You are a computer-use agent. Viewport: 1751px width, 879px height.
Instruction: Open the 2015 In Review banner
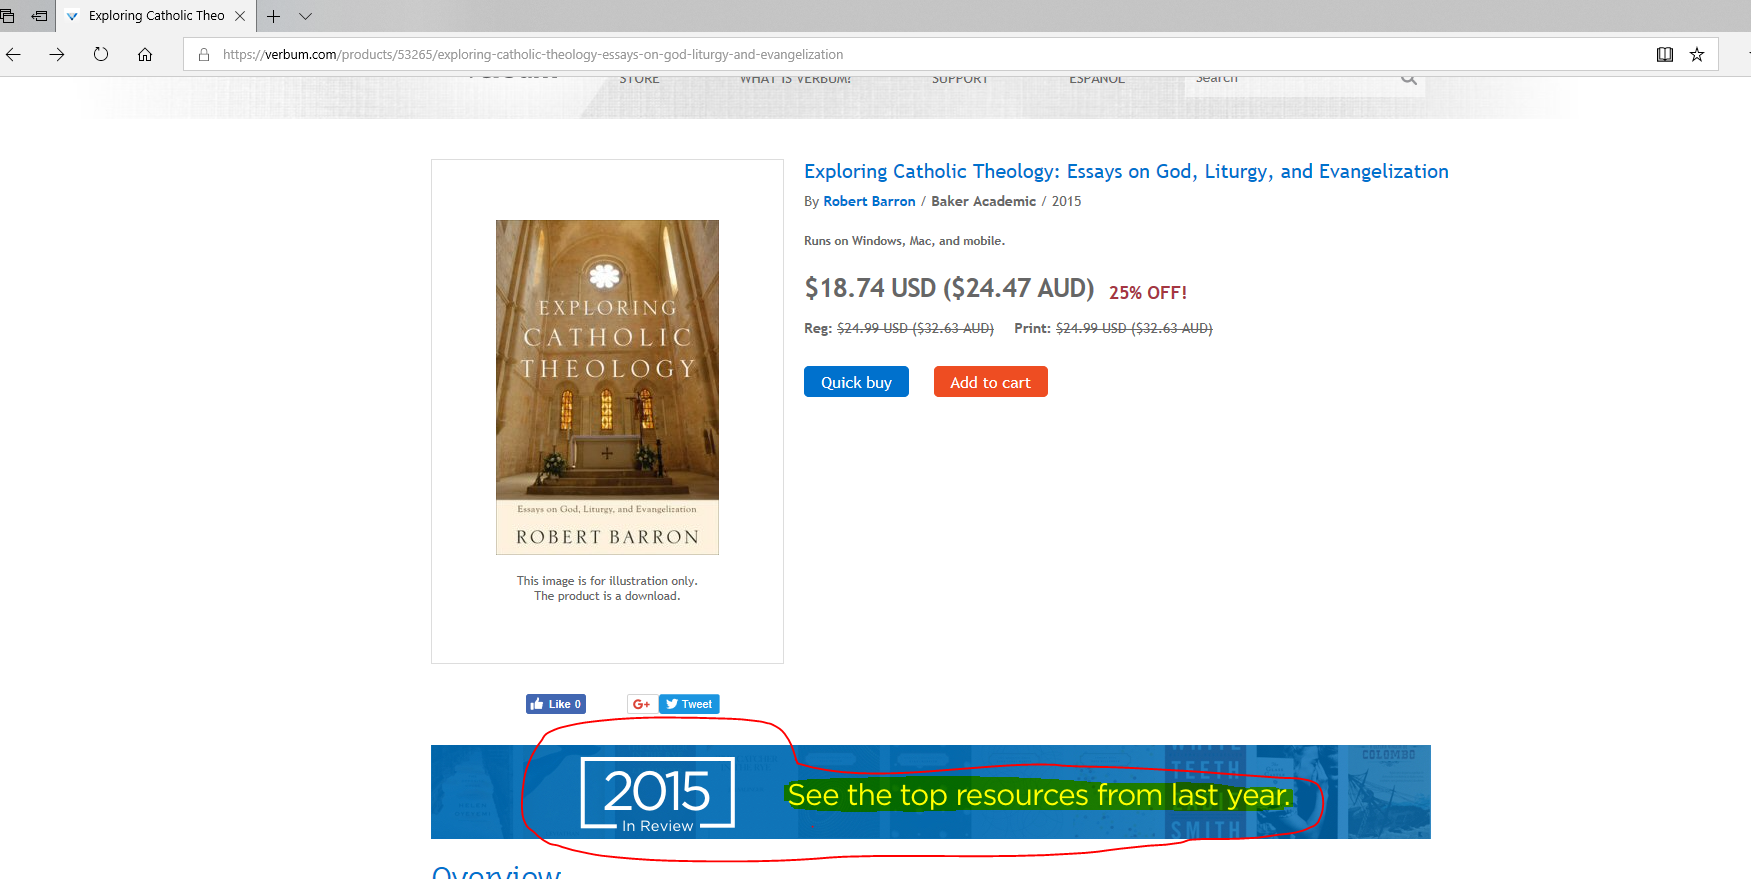[x=930, y=792]
